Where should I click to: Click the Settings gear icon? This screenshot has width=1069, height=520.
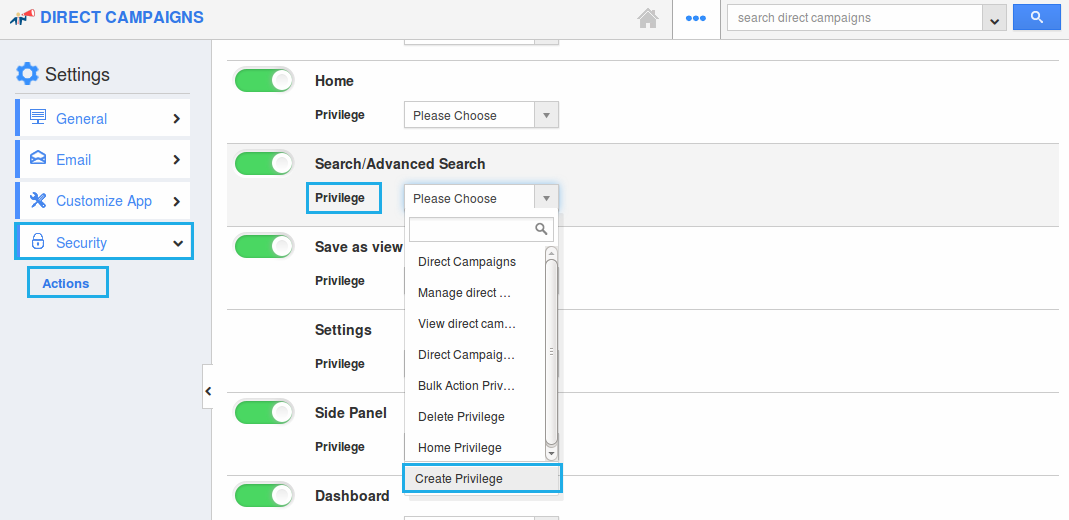pos(28,74)
